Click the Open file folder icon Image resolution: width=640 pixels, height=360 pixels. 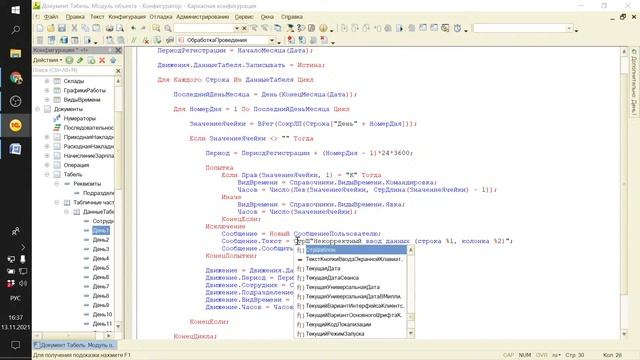pyautogui.click(x=51, y=28)
